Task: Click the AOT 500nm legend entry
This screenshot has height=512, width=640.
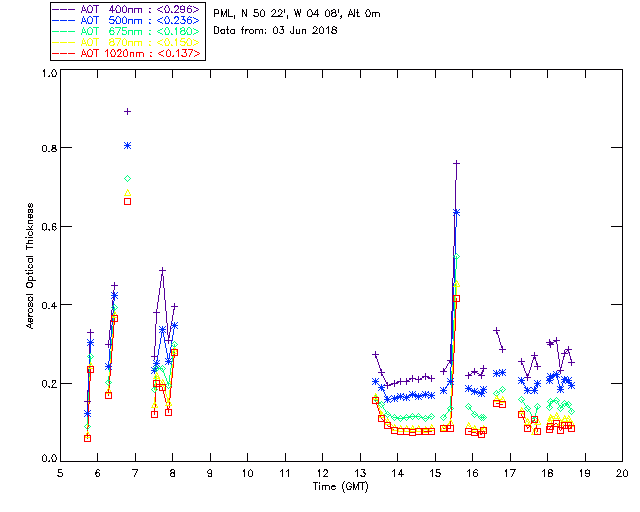Action: (127, 20)
